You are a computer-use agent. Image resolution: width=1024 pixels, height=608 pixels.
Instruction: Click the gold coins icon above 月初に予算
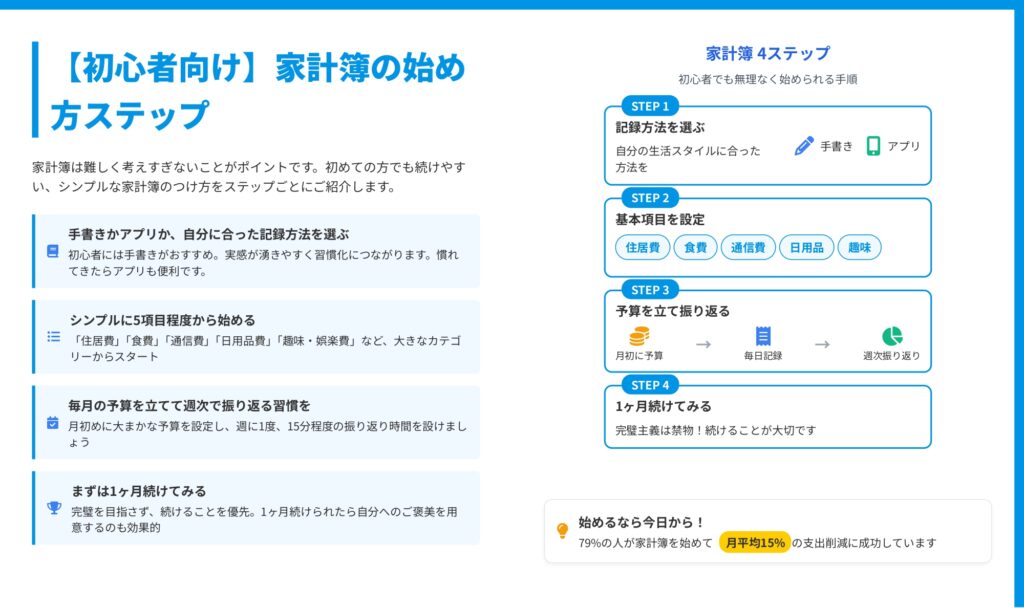(639, 337)
